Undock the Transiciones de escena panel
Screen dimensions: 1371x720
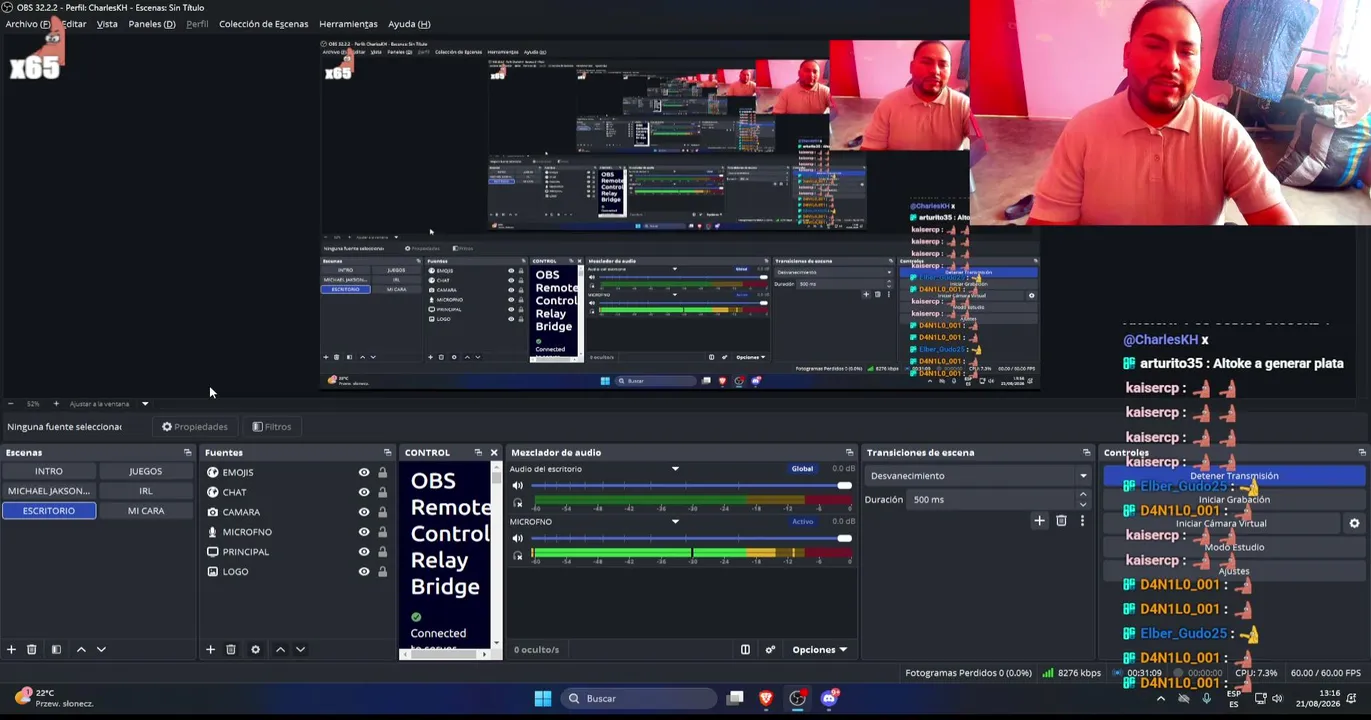[1087, 453]
